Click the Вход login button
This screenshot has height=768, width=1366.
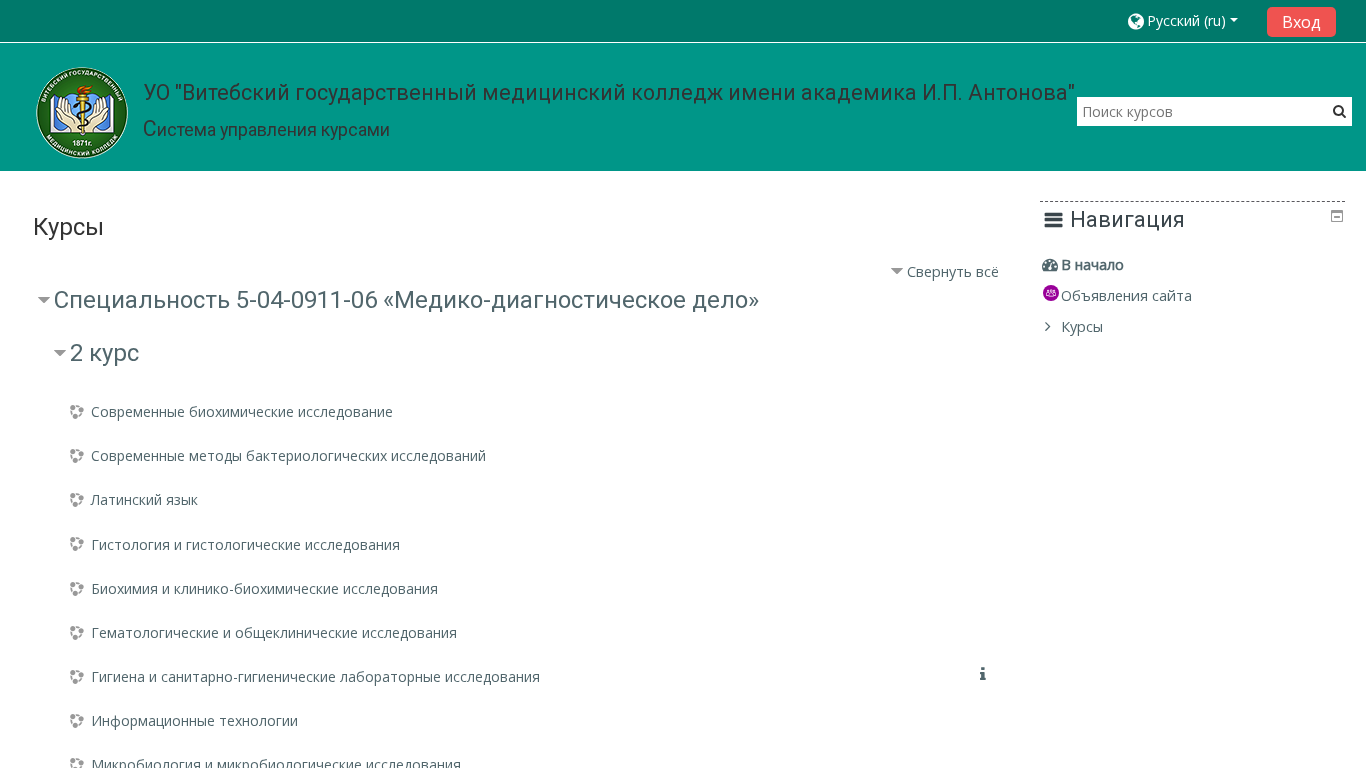(1301, 22)
